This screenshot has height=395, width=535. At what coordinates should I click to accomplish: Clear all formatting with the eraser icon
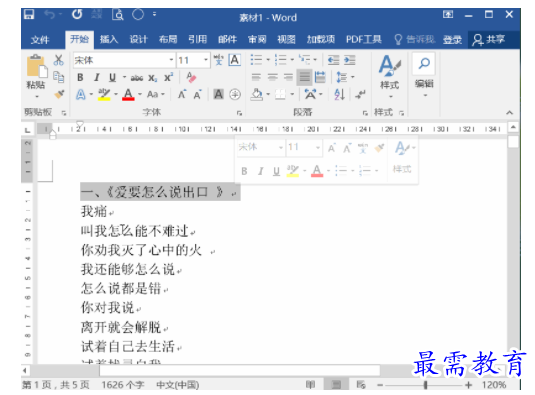click(191, 77)
